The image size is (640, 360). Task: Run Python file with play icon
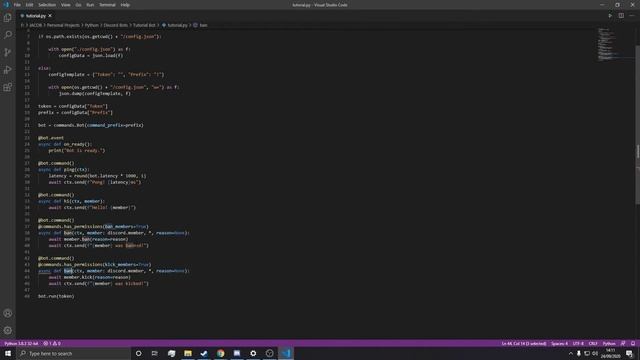pyautogui.click(x=610, y=16)
